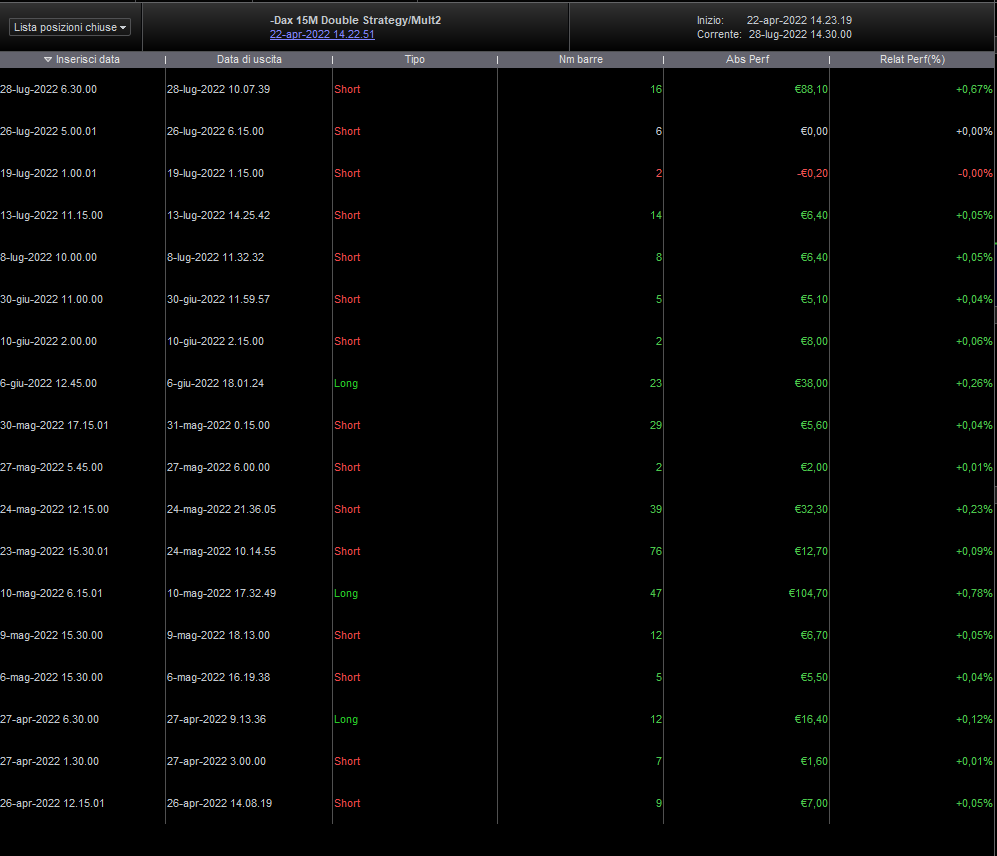Click the sort arrow icon beside Inserisci data
The image size is (997, 856).
point(48,59)
